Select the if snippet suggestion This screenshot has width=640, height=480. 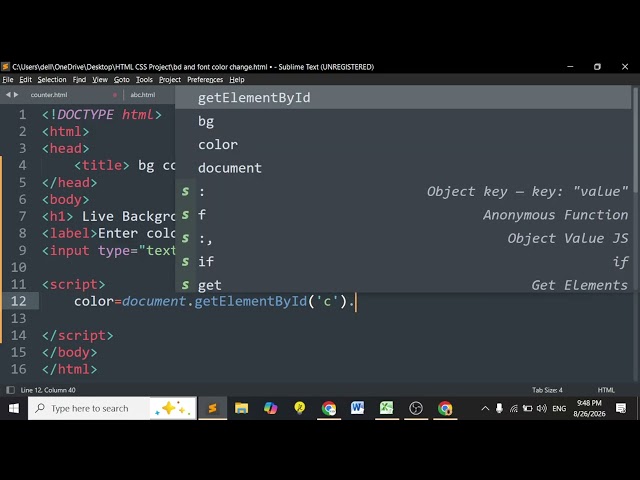pos(403,261)
